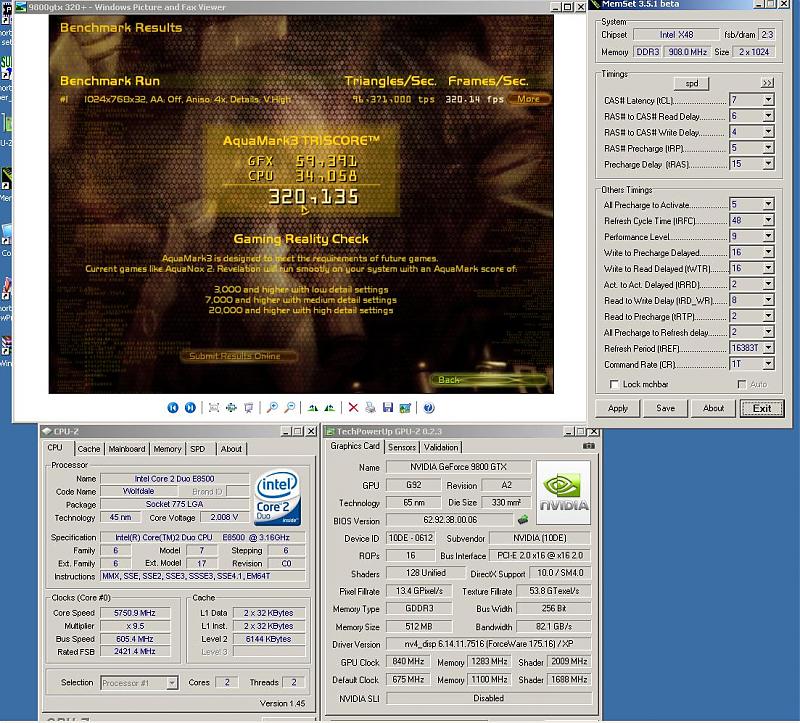The image size is (800, 723).
Task: Open Refresh Cycle Time (tRFC) dropdown
Action: [x=768, y=220]
